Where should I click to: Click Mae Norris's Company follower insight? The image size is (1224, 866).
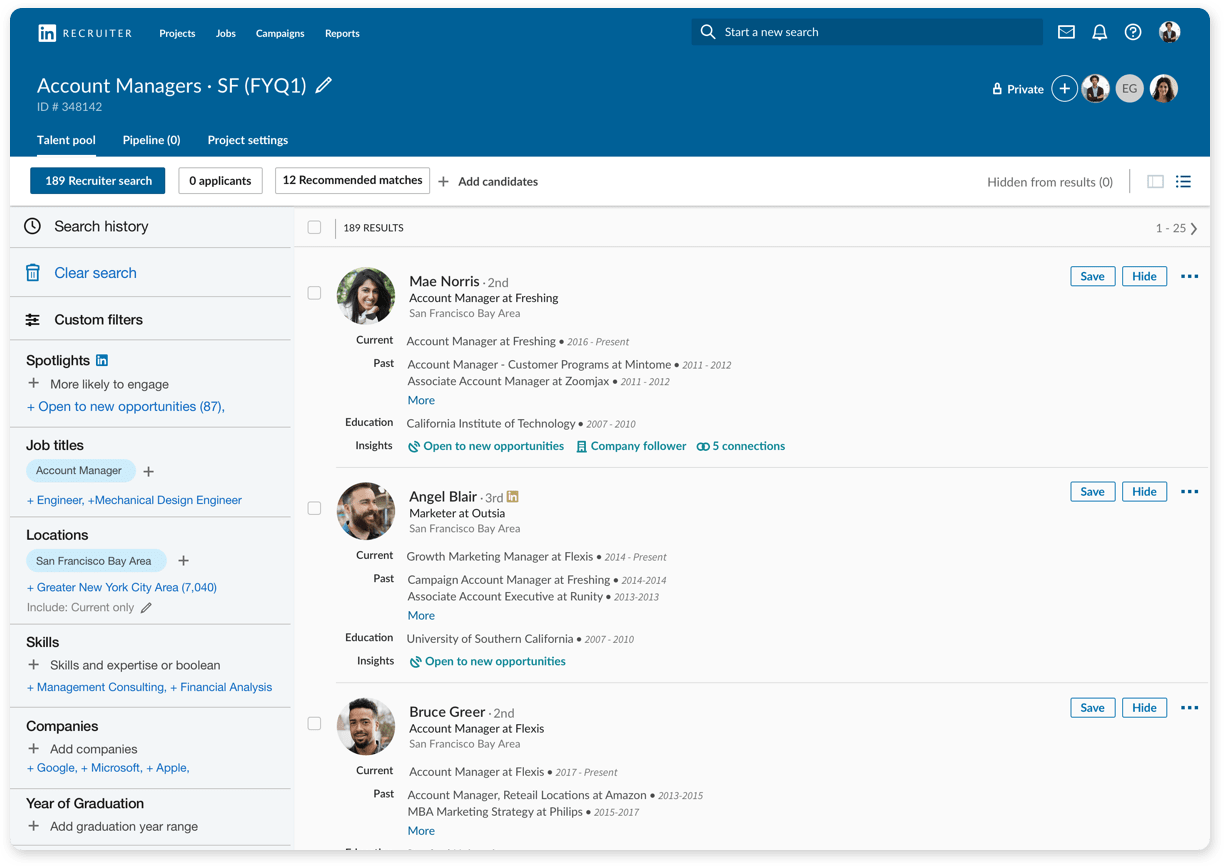631,446
